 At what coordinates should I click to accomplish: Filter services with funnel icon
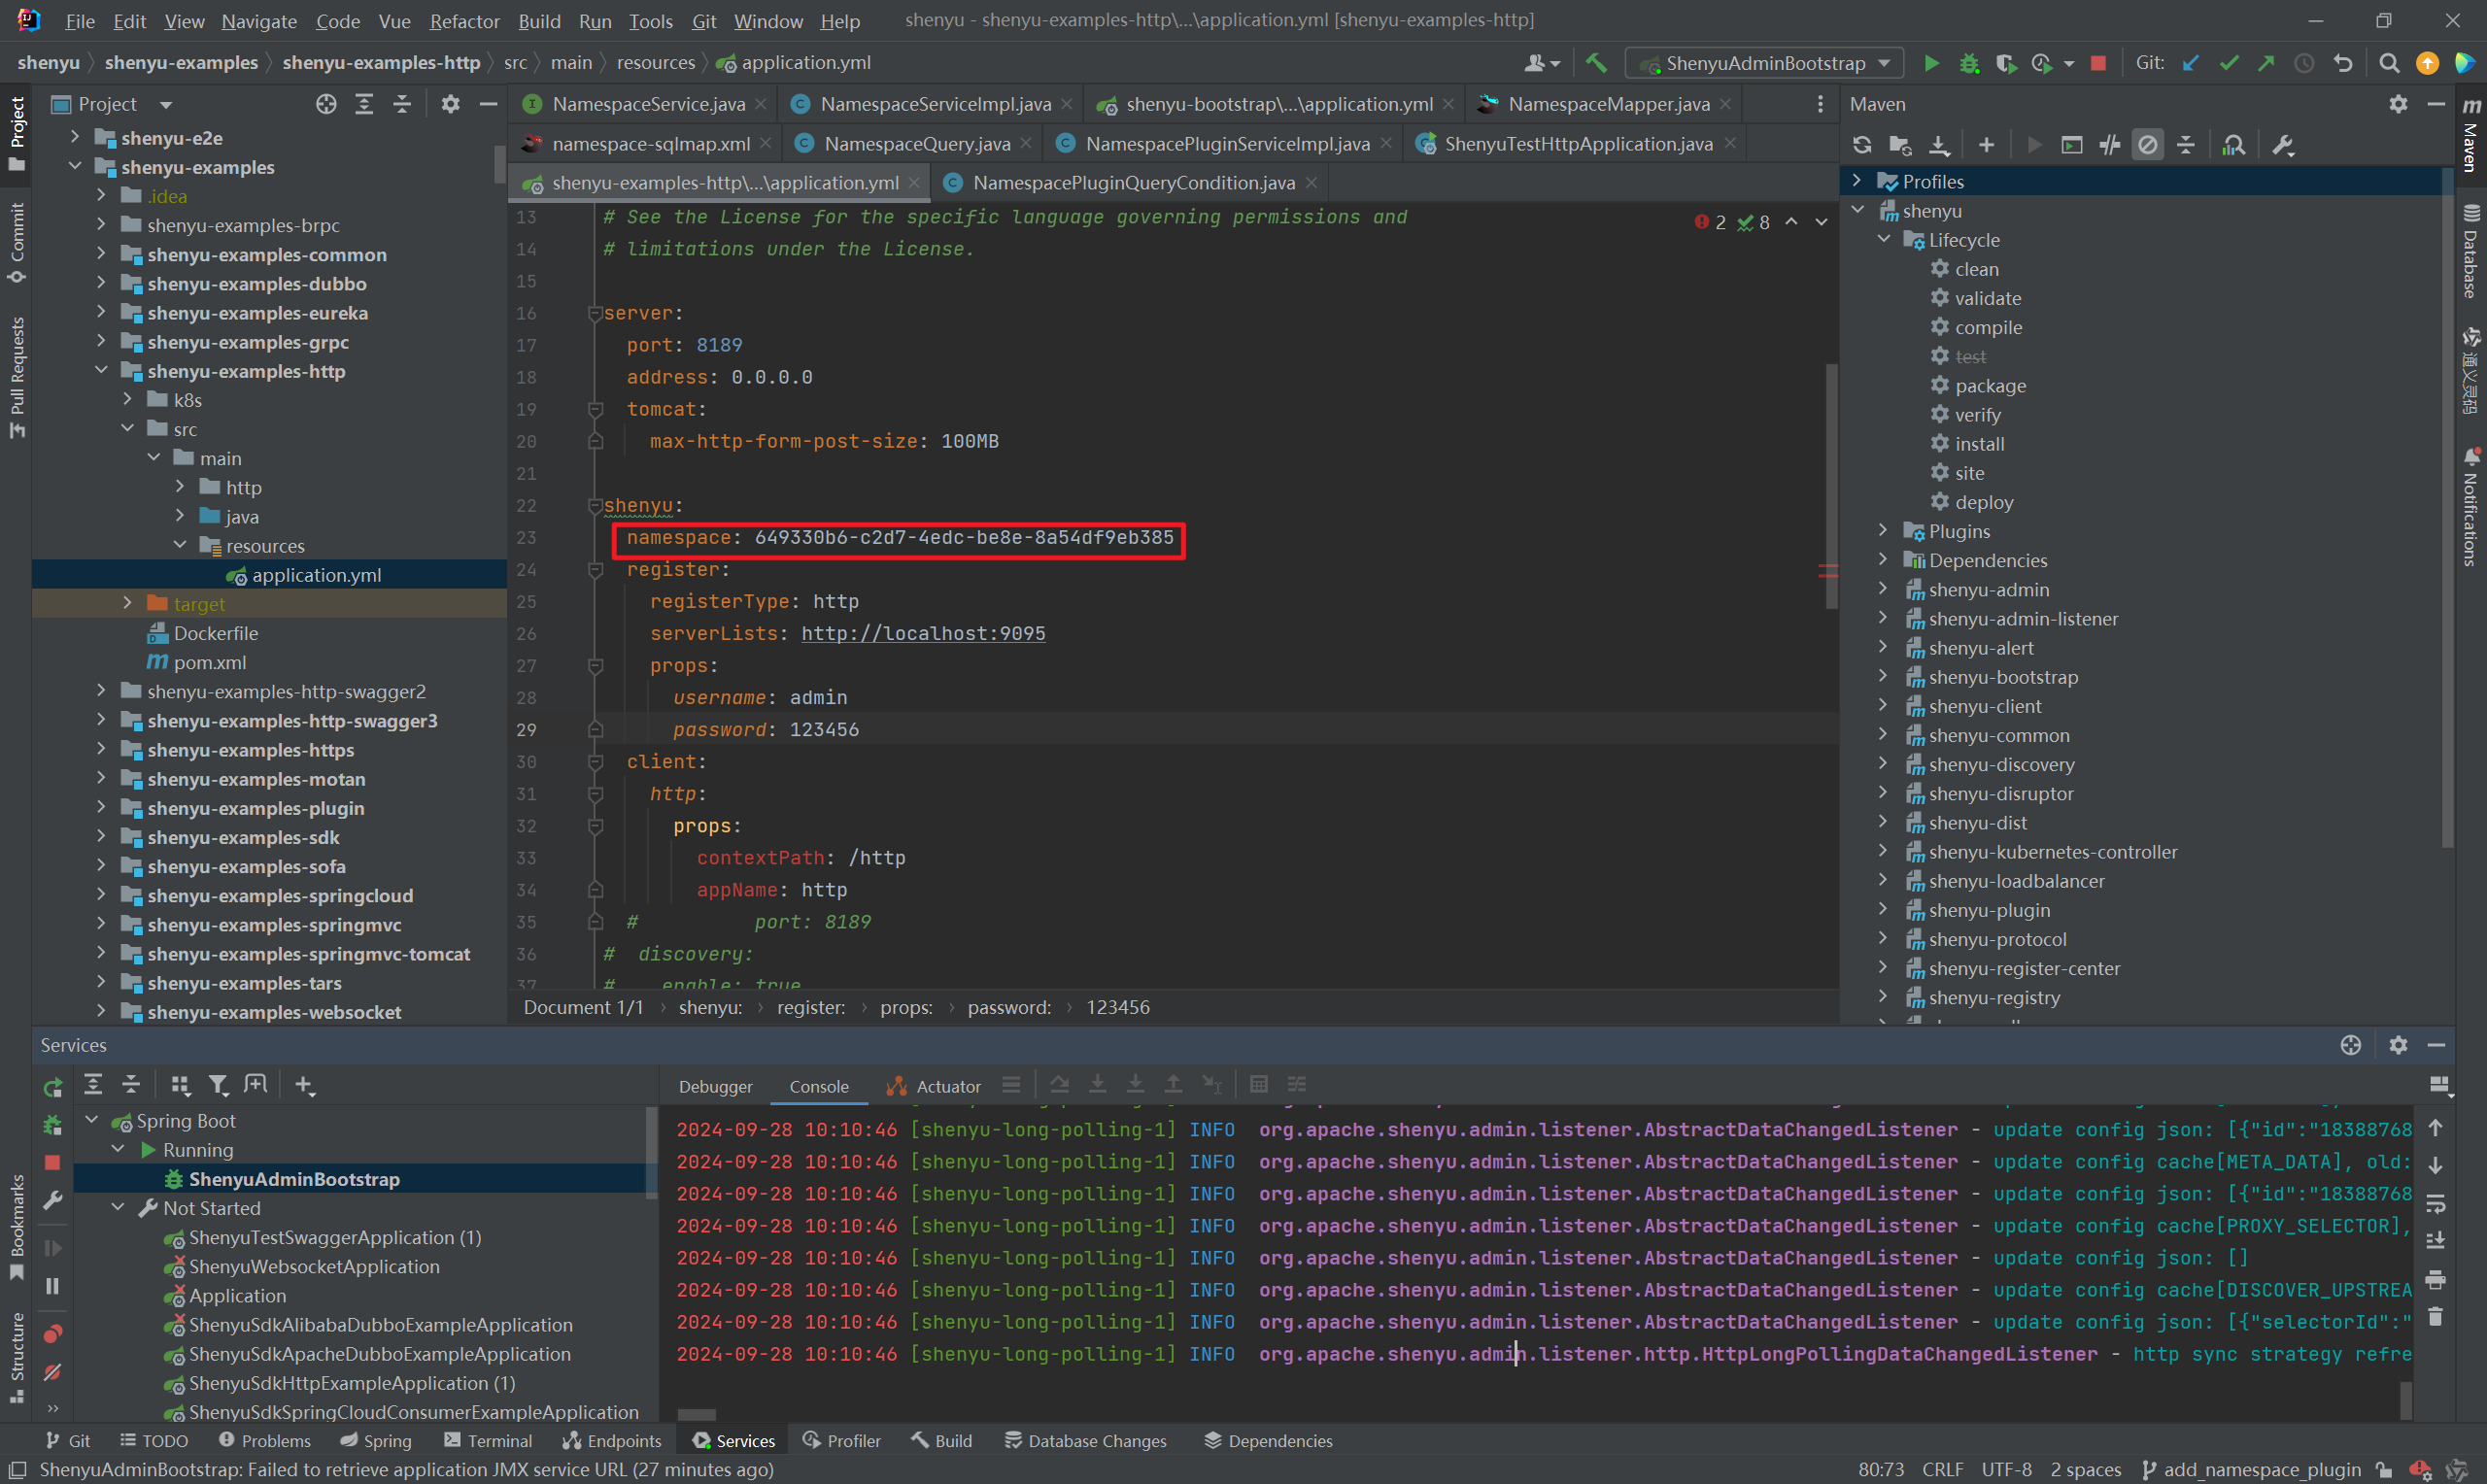[217, 1085]
